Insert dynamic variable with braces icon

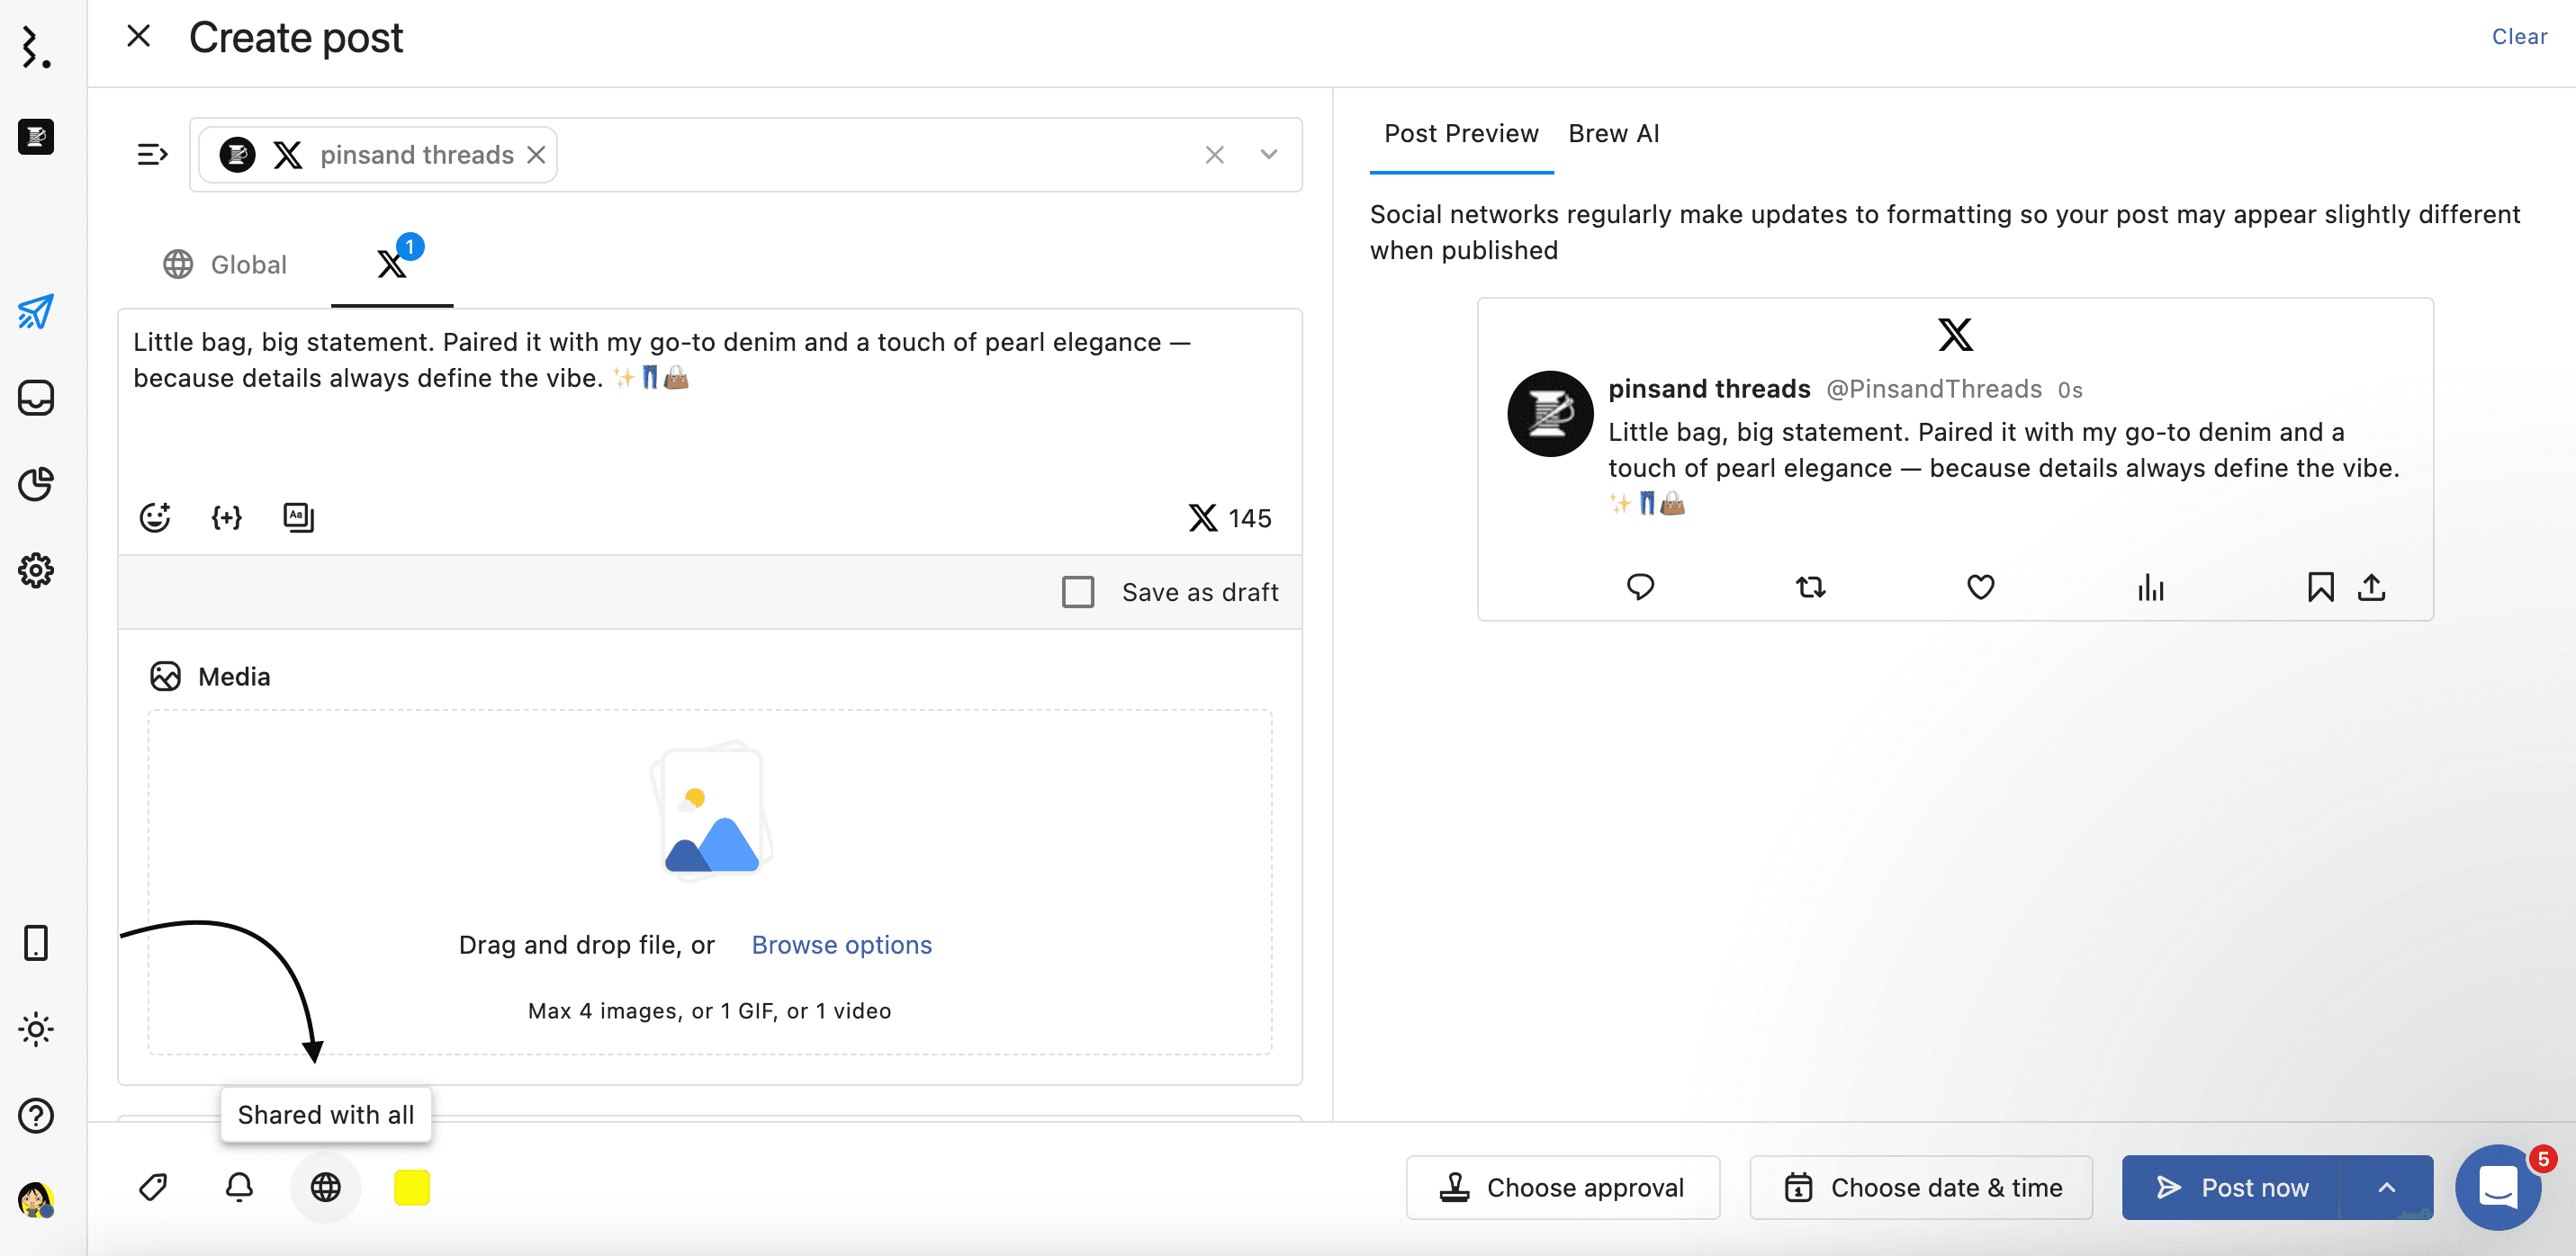(226, 517)
